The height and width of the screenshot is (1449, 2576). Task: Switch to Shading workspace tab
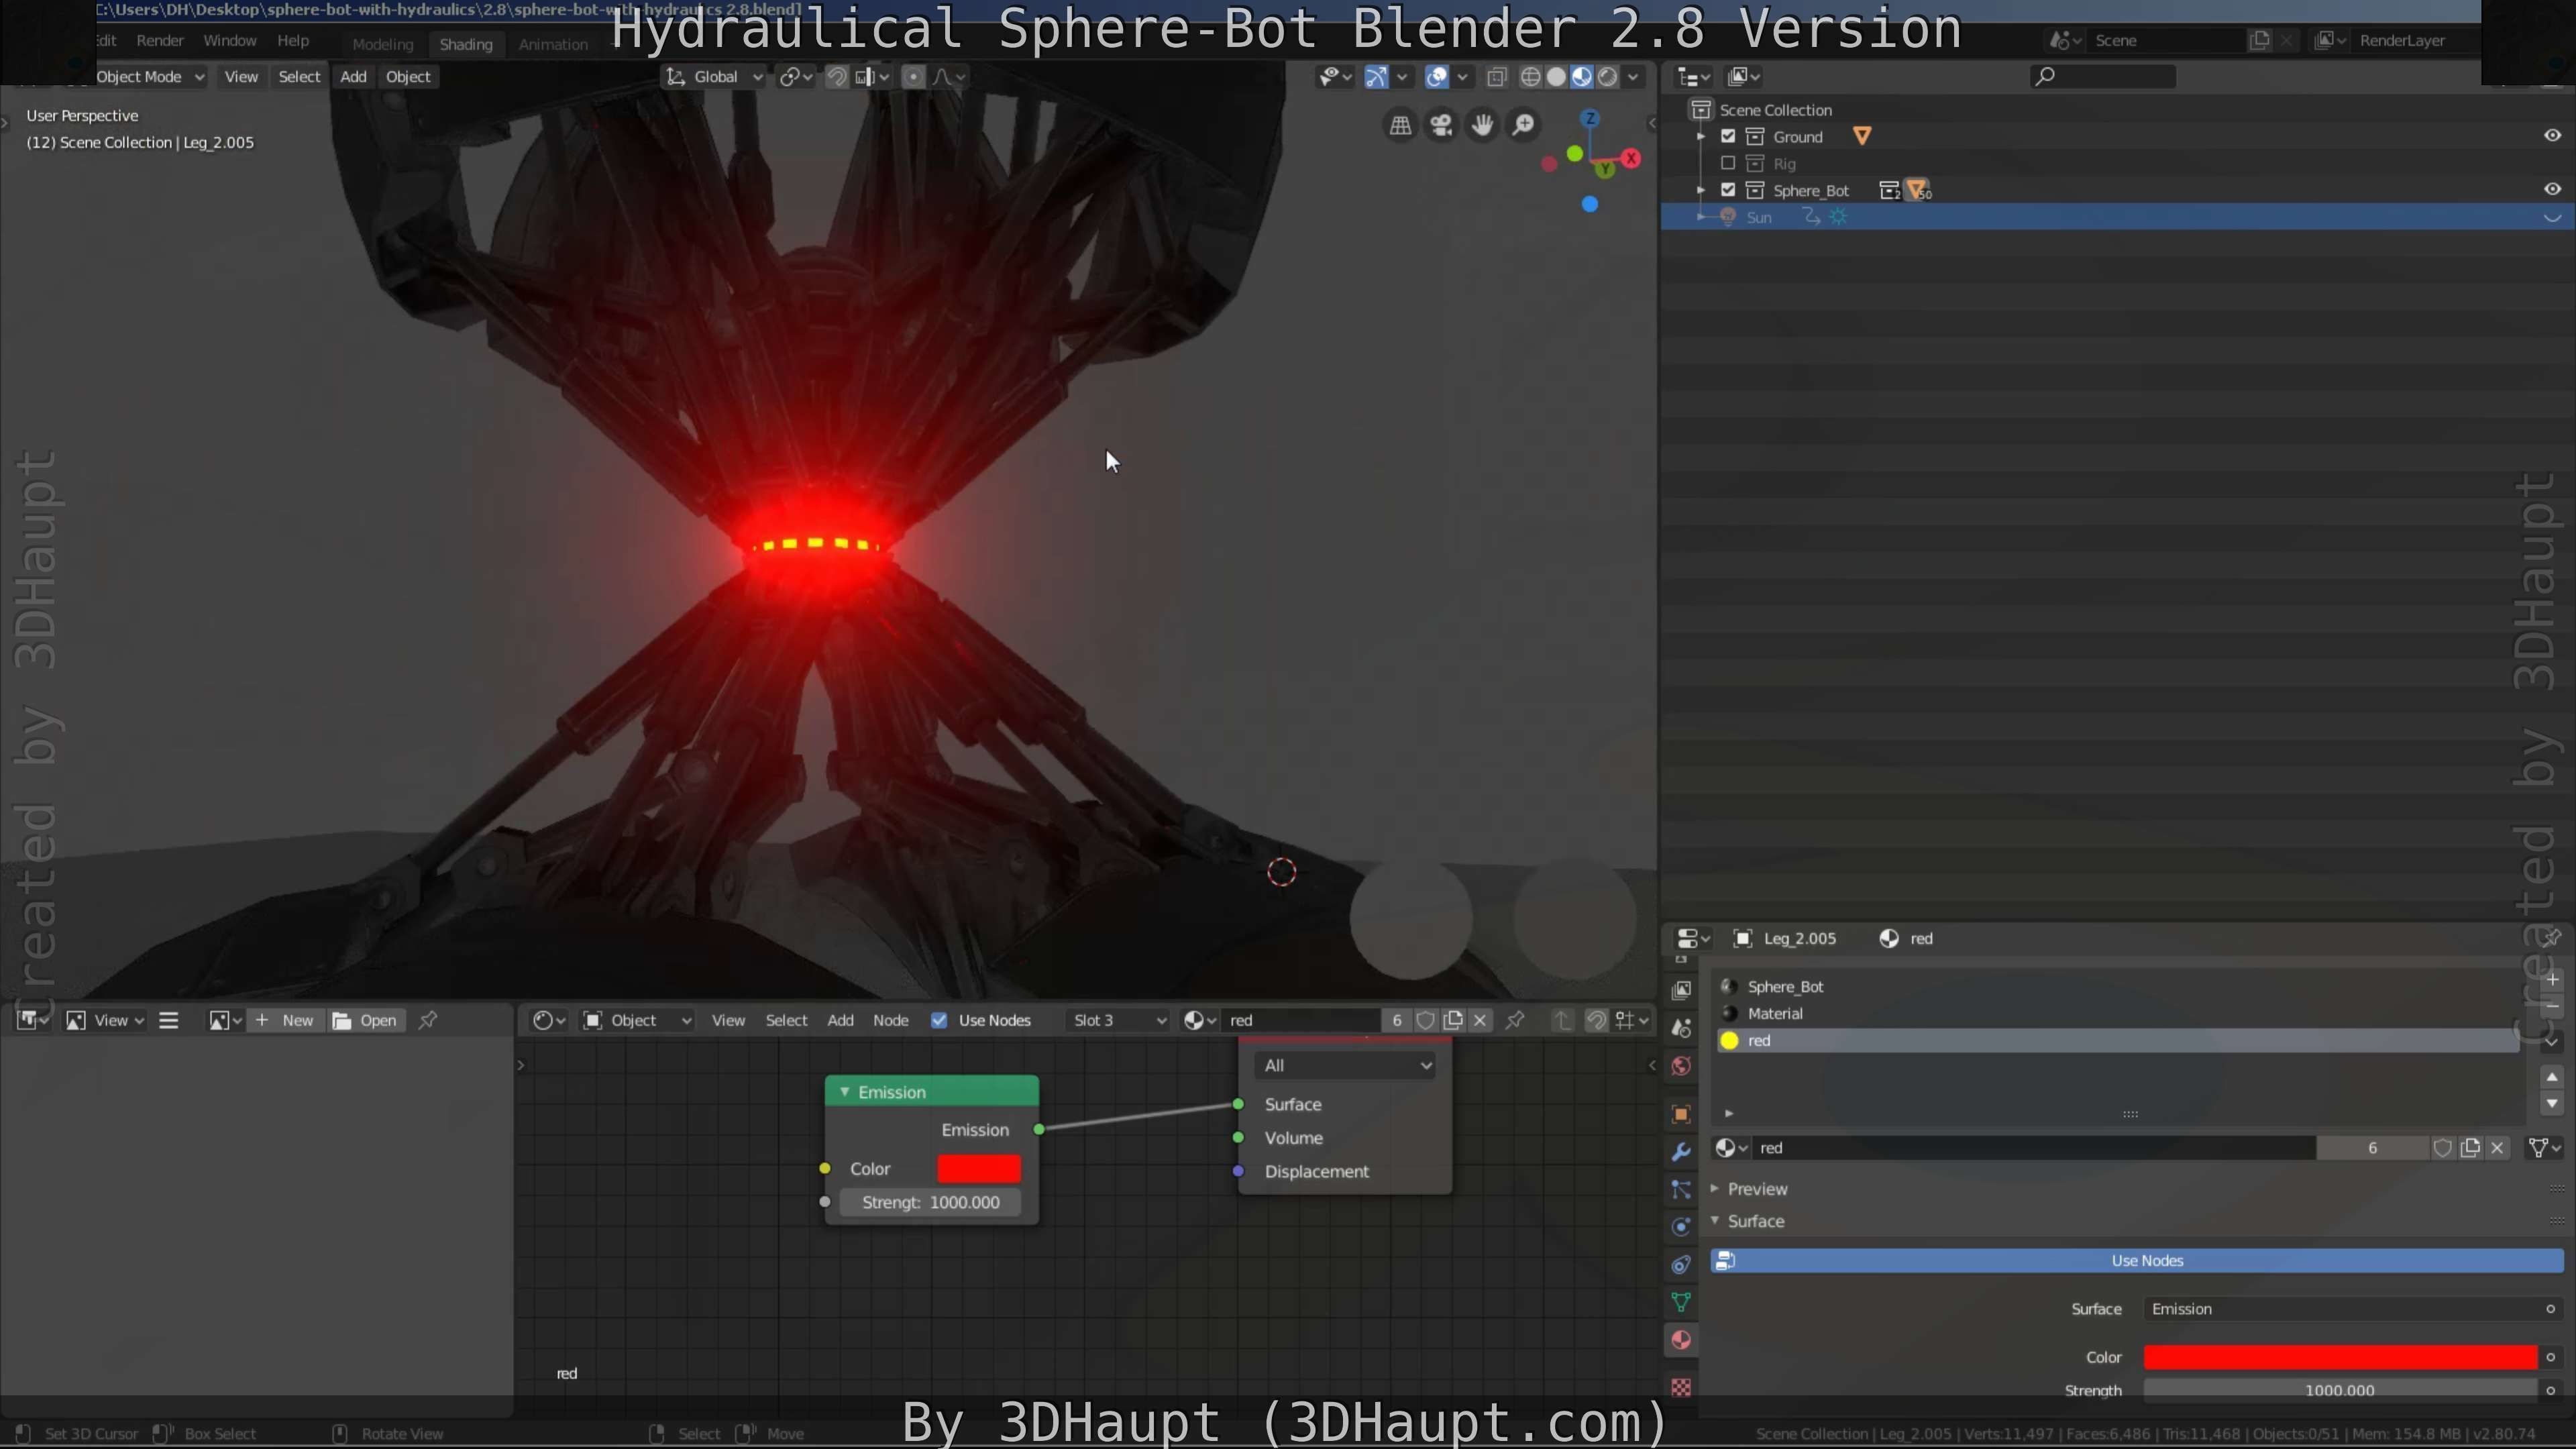(466, 44)
